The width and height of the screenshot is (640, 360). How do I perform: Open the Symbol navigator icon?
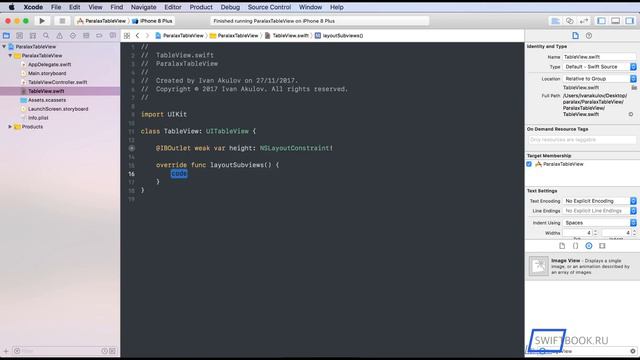coord(33,36)
